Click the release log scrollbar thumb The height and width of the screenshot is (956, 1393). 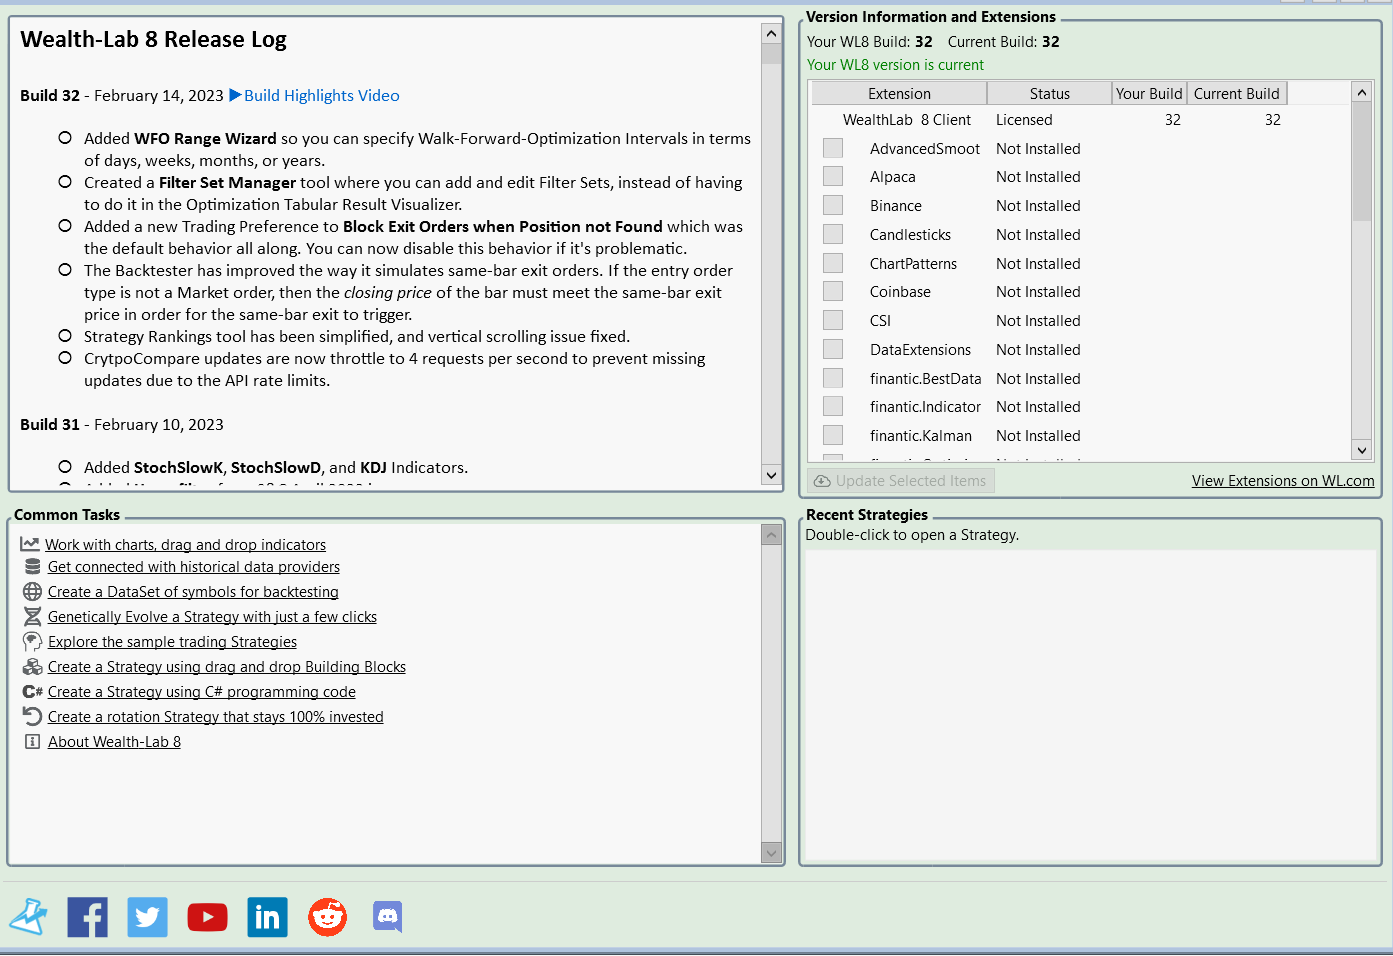tap(771, 54)
